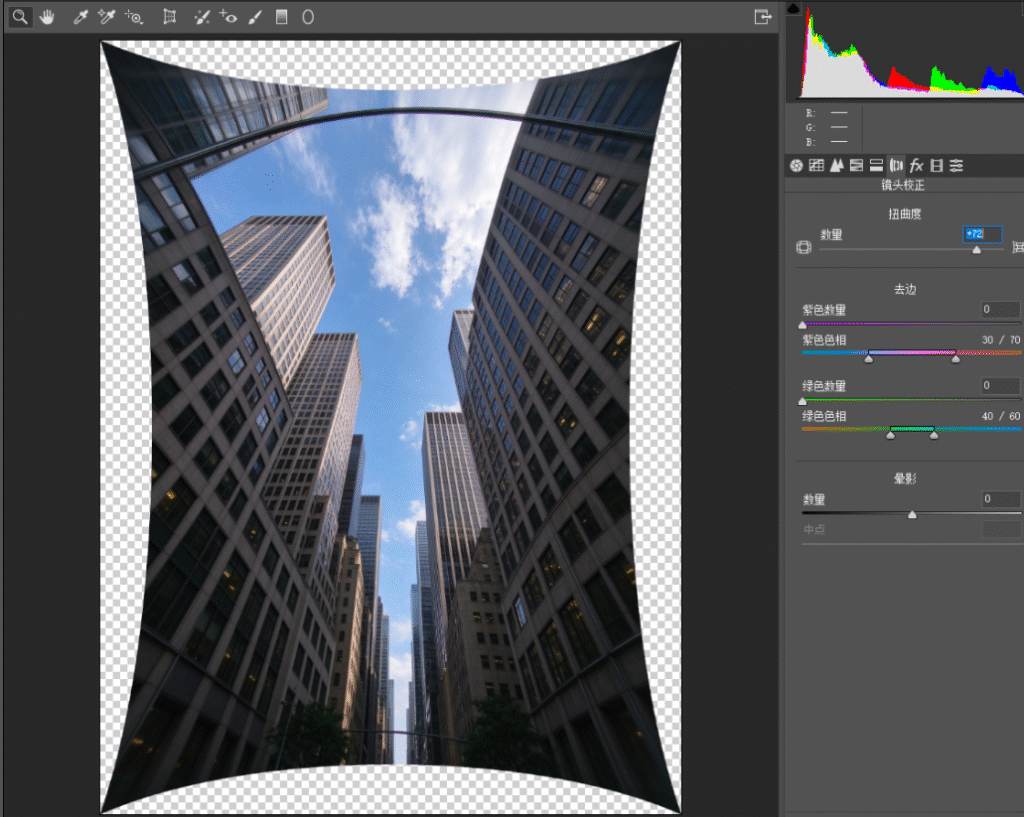Click barrel distortion icon left of slider
1024x817 pixels.
click(804, 247)
